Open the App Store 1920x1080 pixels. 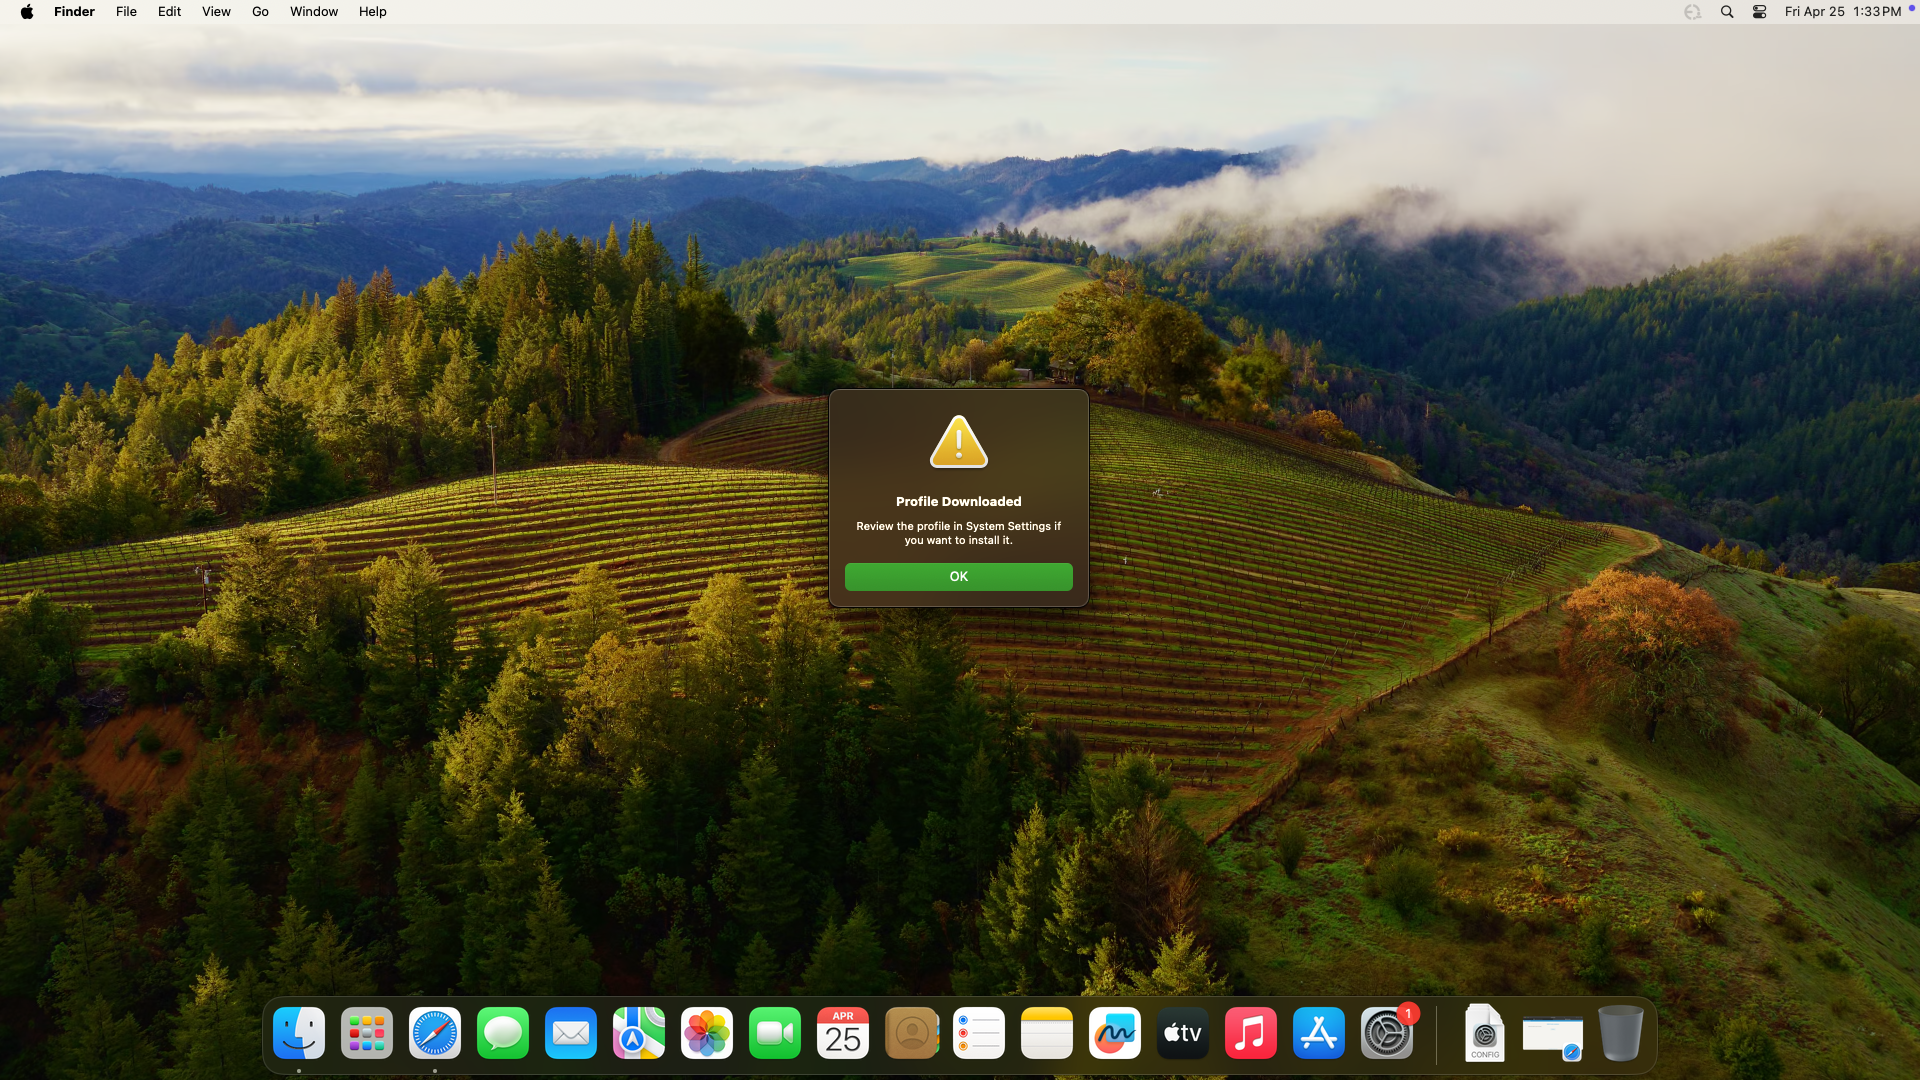click(x=1319, y=1033)
